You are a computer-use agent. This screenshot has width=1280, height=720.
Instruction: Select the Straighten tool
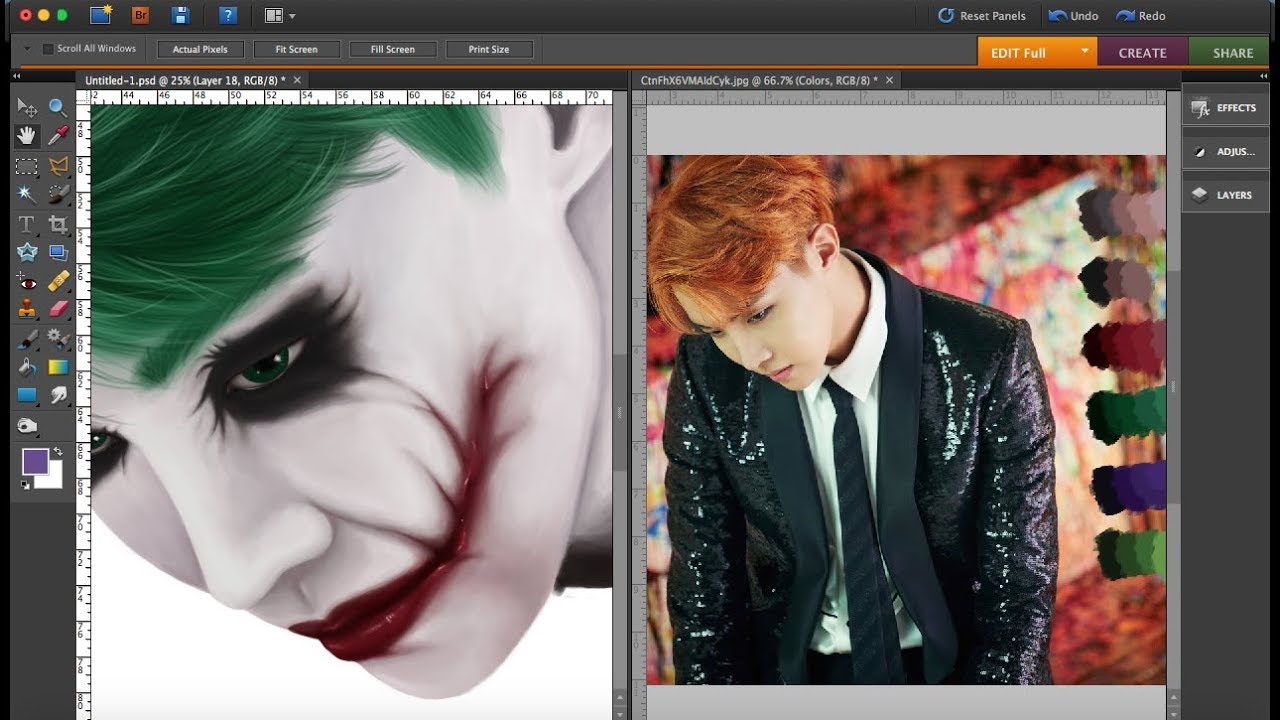58,252
